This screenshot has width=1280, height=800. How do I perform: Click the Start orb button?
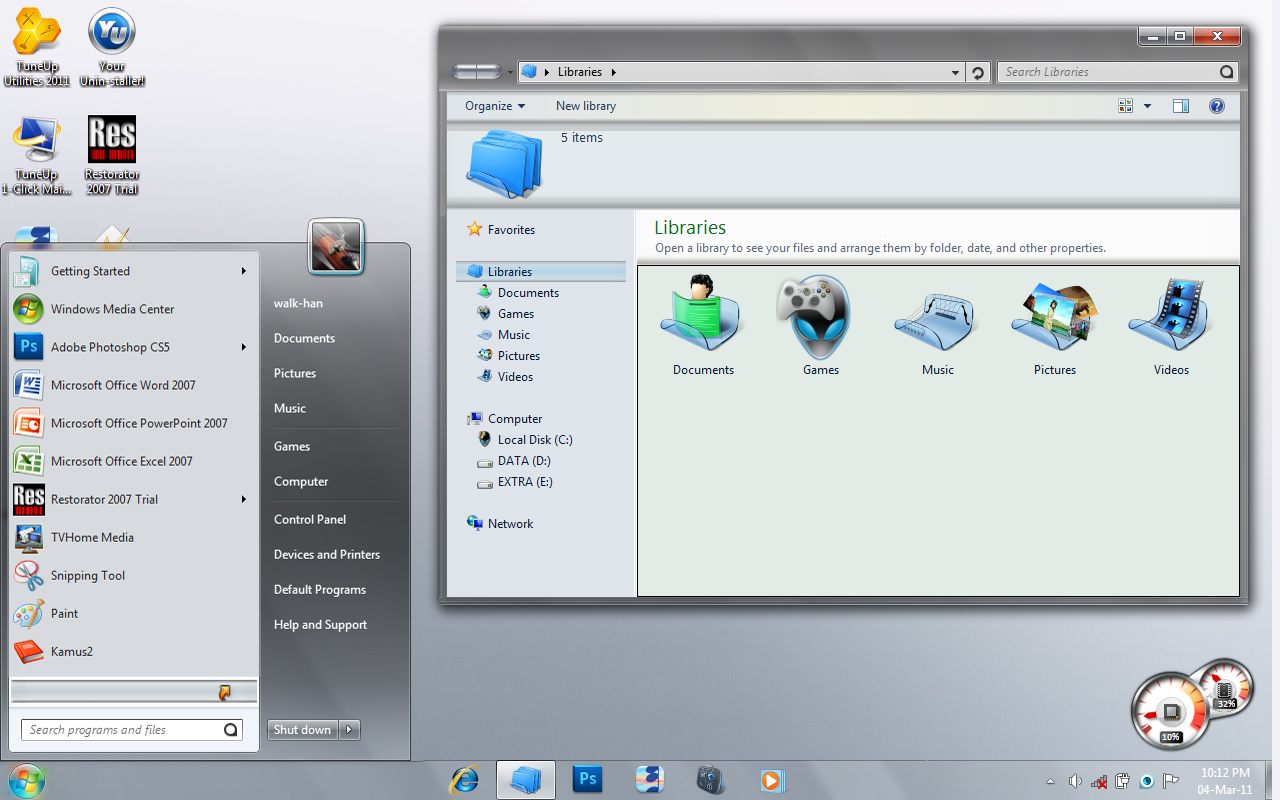click(25, 780)
